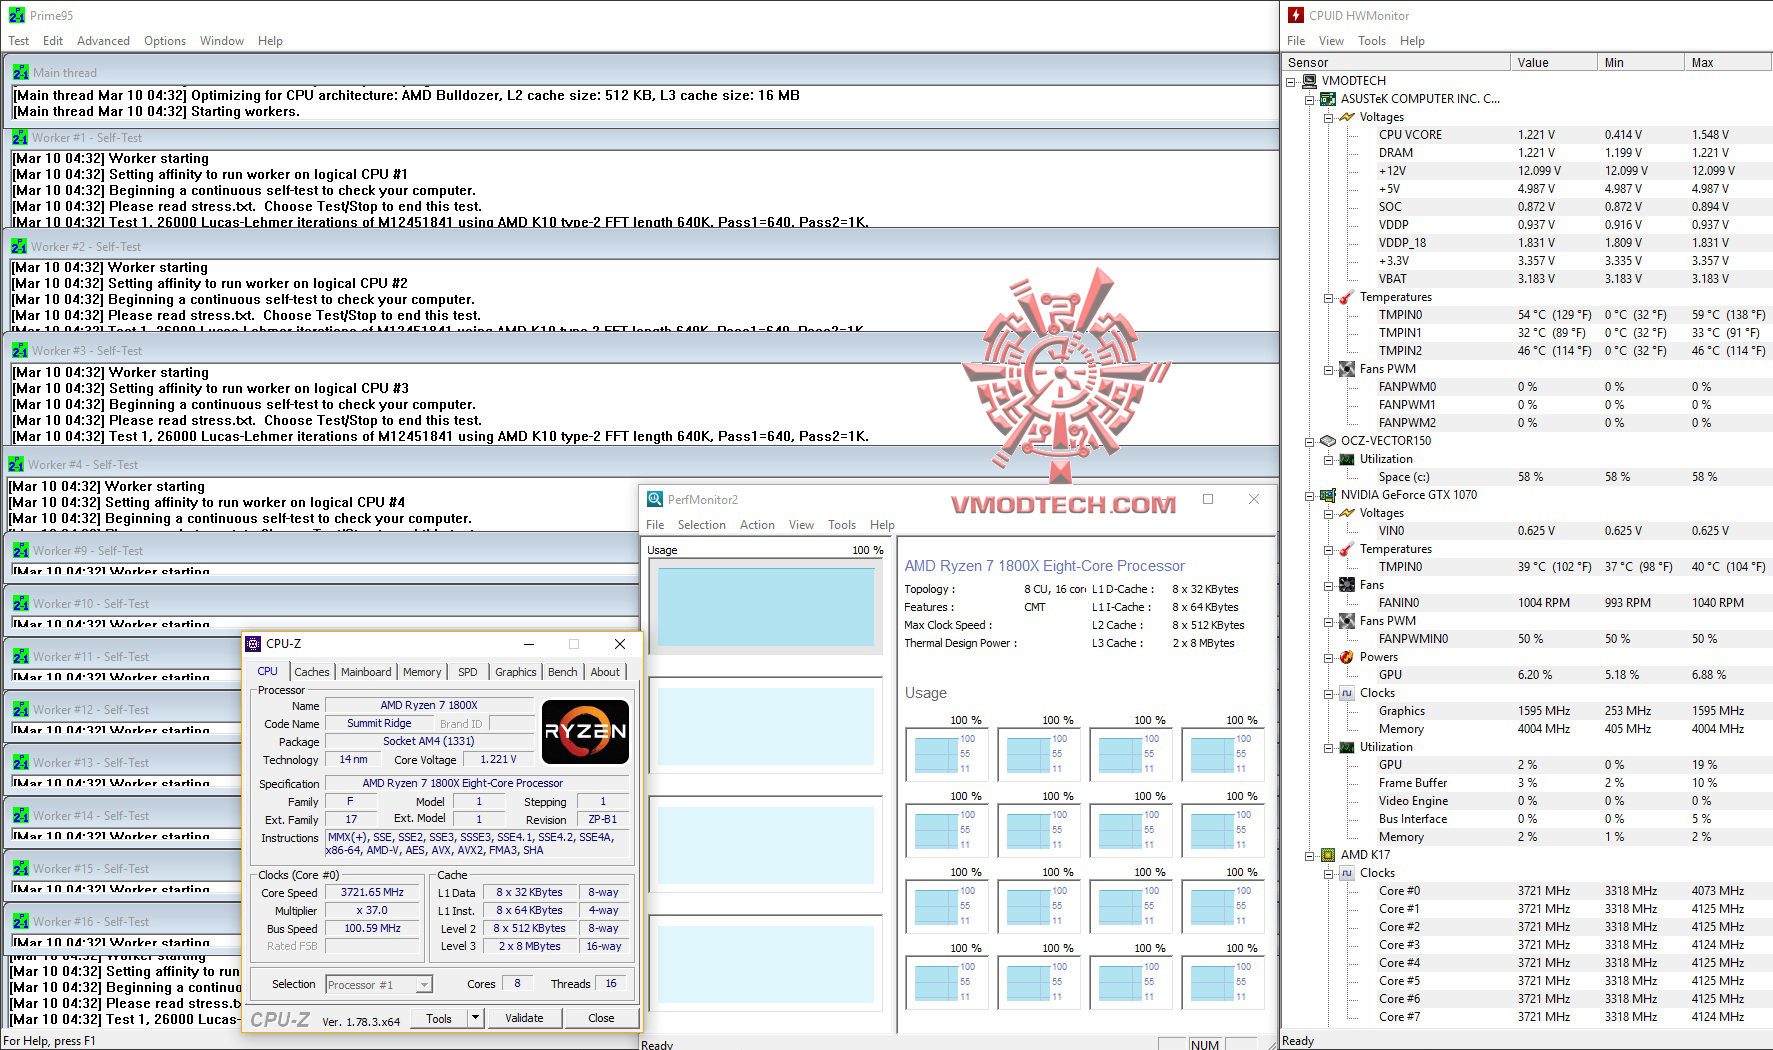Click the Close button in CPU-Z
The height and width of the screenshot is (1050, 1773).
click(x=601, y=1018)
